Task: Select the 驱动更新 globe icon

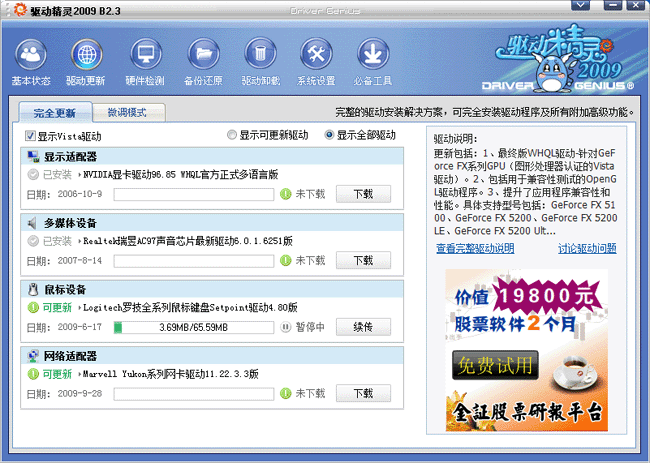Action: click(87, 55)
